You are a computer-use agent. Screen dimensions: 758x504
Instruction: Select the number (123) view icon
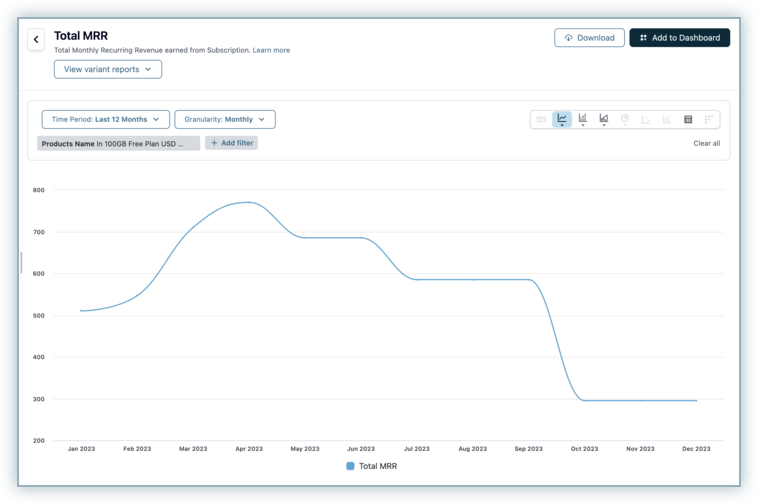541,119
